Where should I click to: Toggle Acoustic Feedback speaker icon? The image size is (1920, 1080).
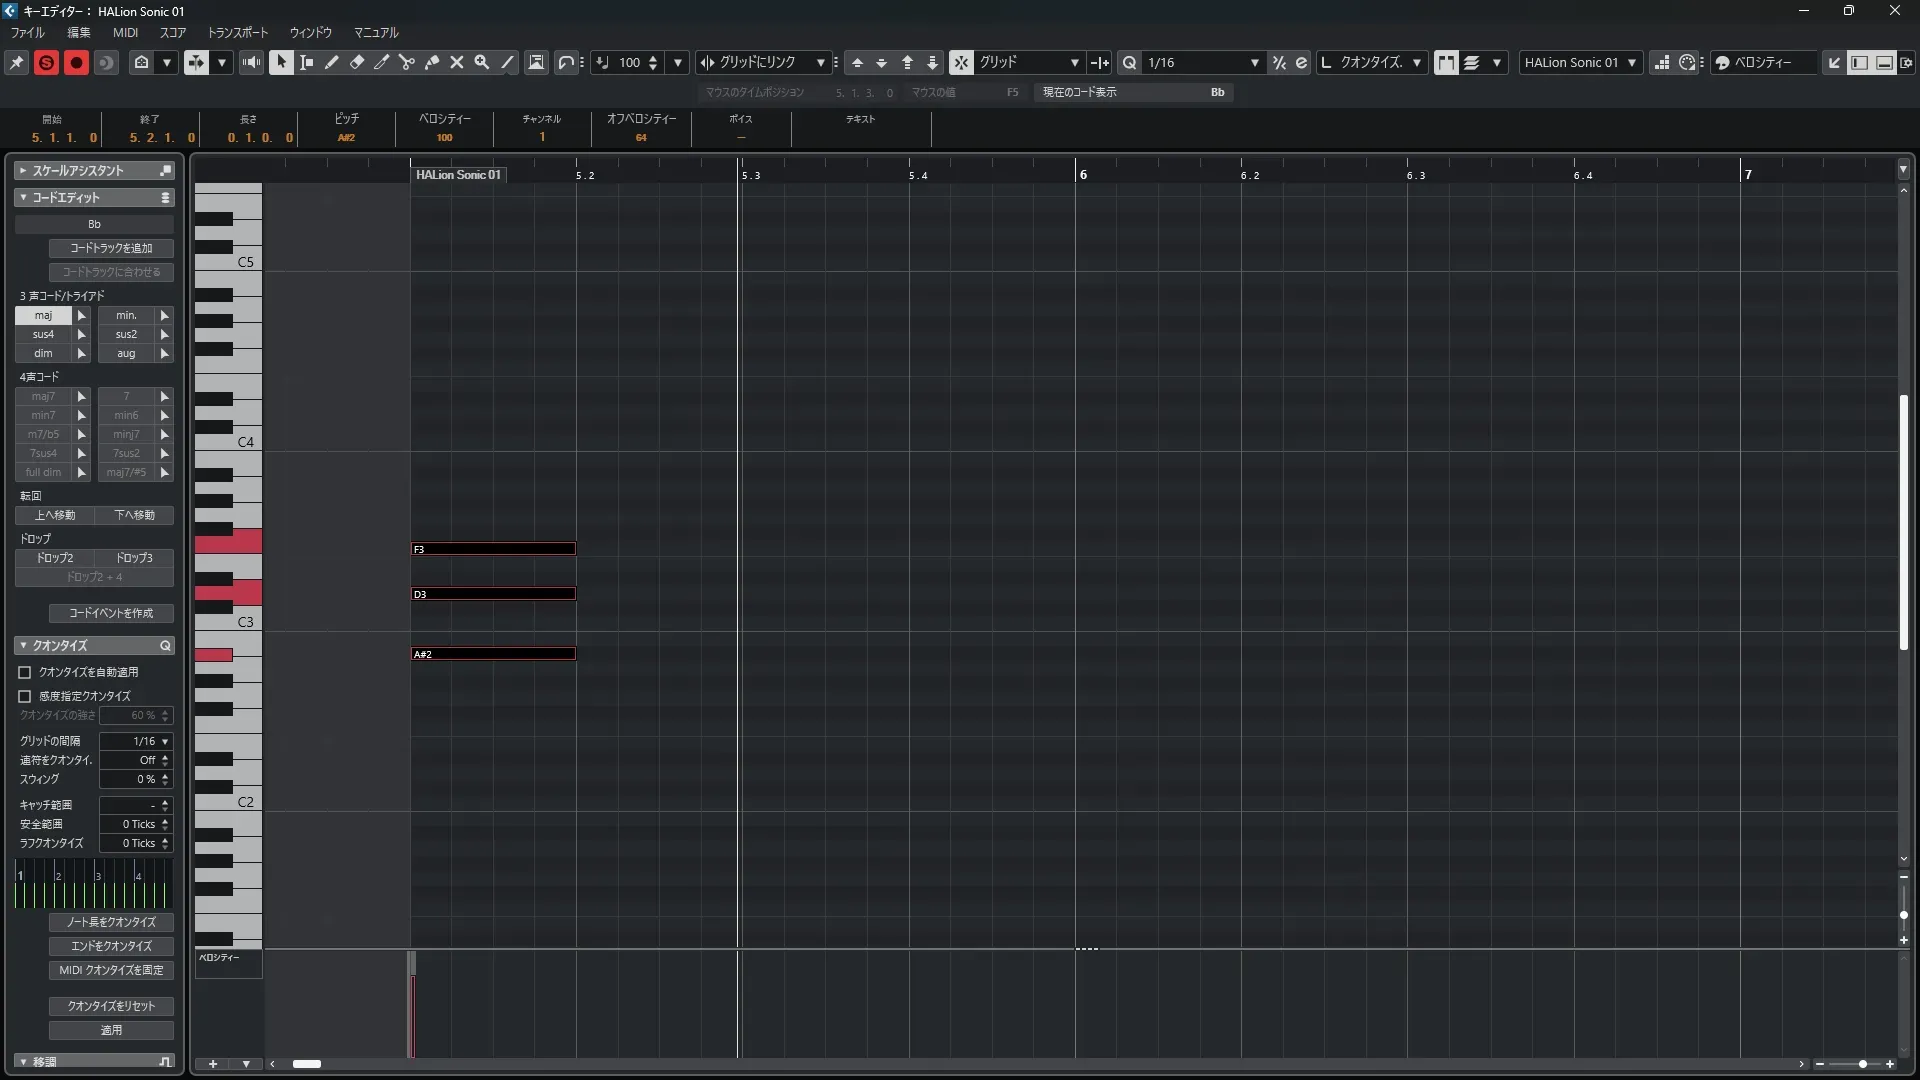coord(251,62)
